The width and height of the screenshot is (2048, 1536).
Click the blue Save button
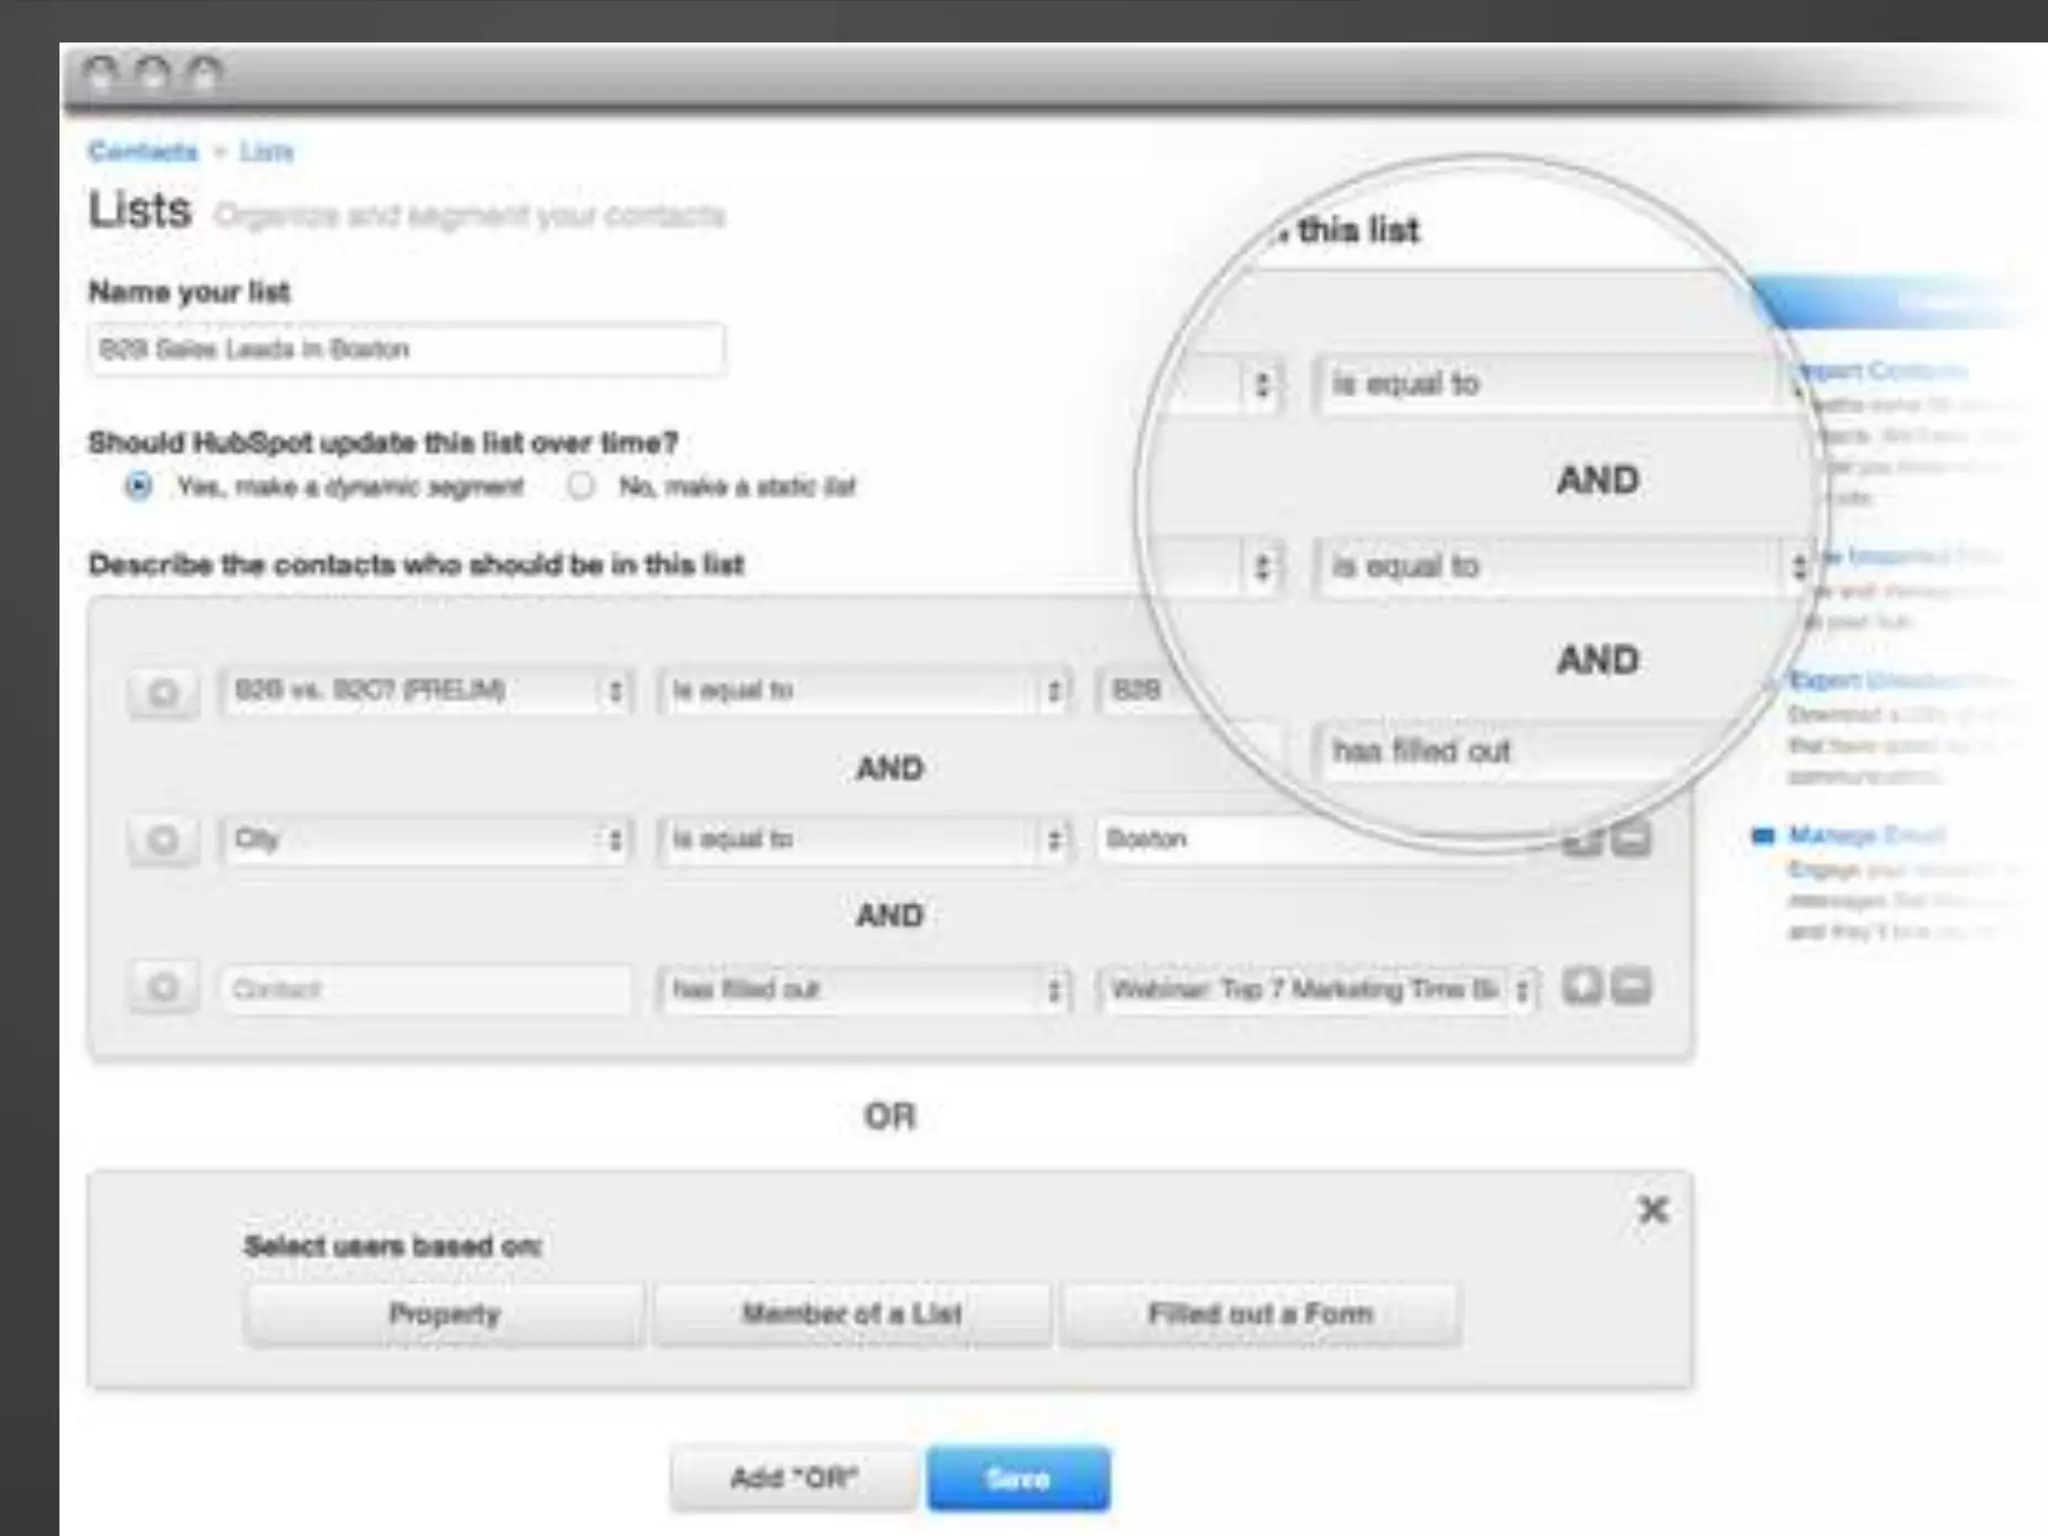[x=1018, y=1477]
